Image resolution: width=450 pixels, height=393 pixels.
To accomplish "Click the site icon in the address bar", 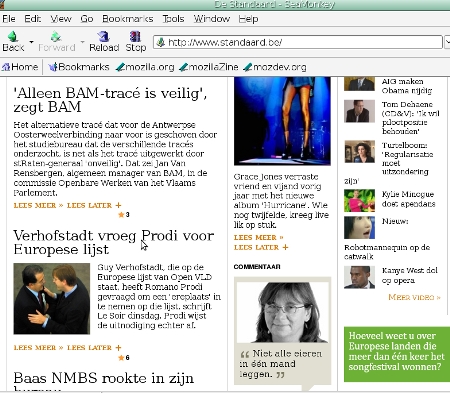I will click(x=161, y=42).
